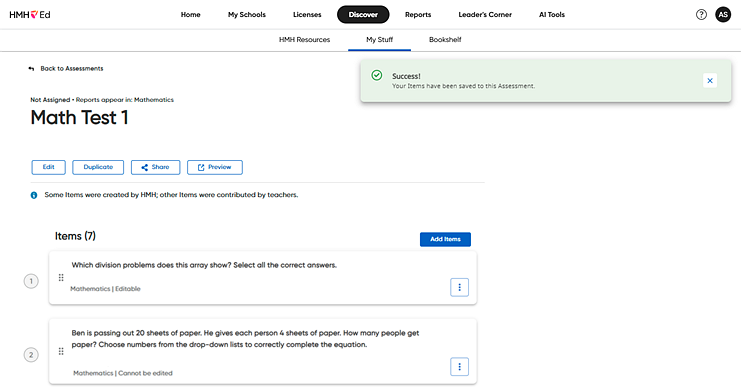Image resolution: width=741 pixels, height=390 pixels.
Task: Click the Add Items button
Action: 445,239
